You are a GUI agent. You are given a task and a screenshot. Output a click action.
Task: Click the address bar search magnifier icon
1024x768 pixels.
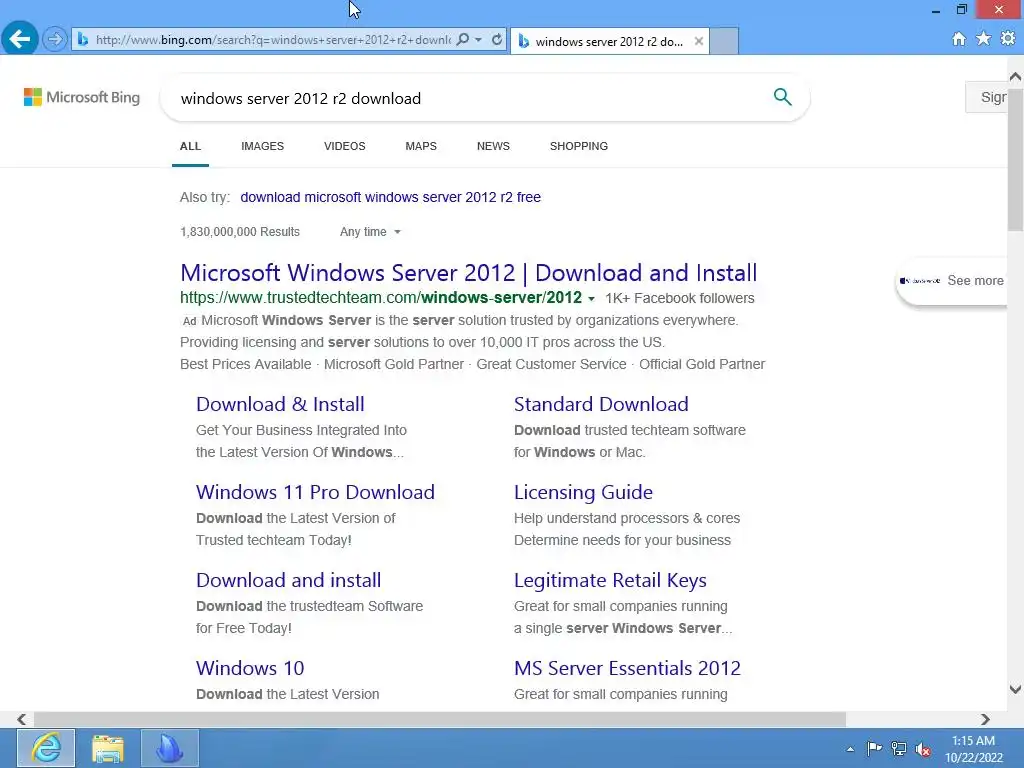462,40
